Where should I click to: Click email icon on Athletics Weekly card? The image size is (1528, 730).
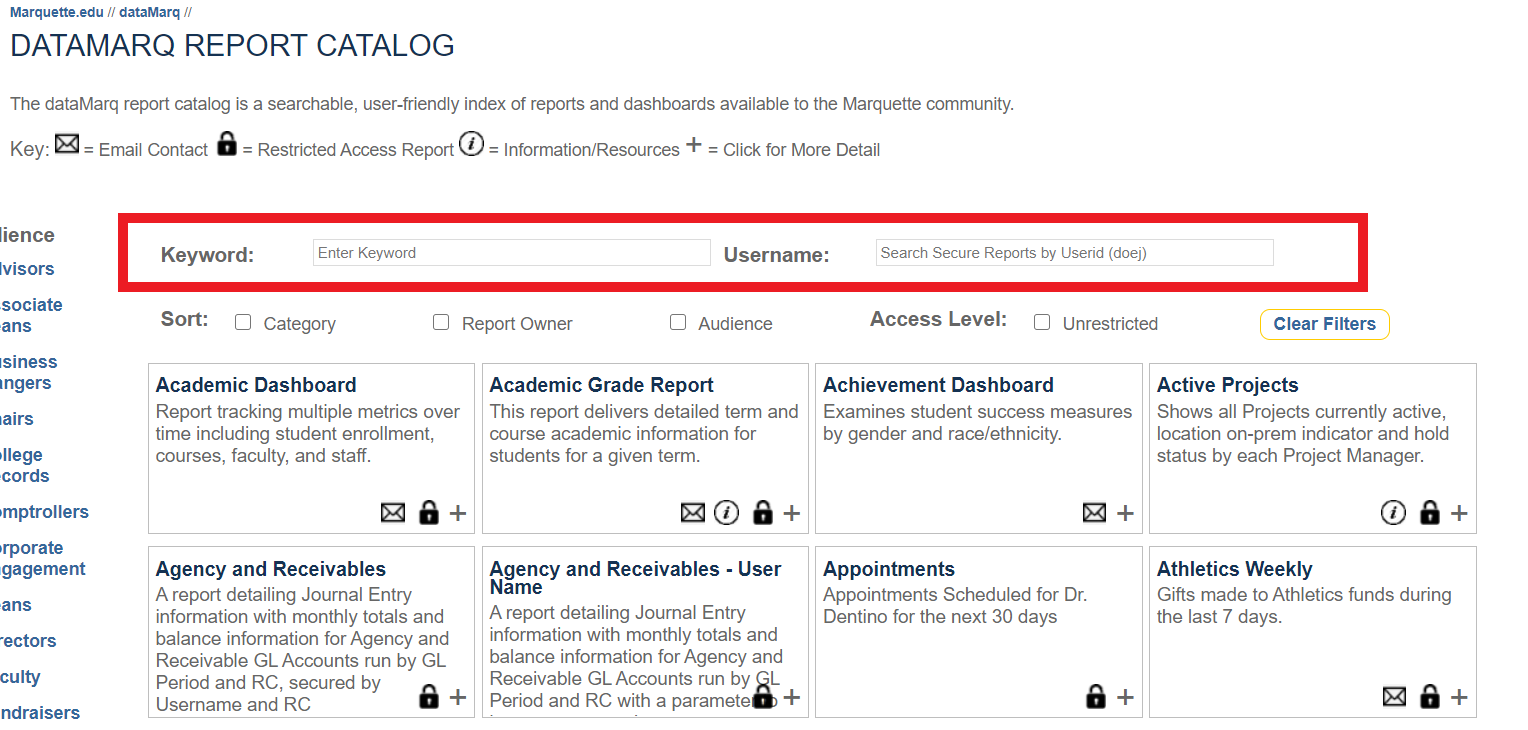tap(1394, 697)
